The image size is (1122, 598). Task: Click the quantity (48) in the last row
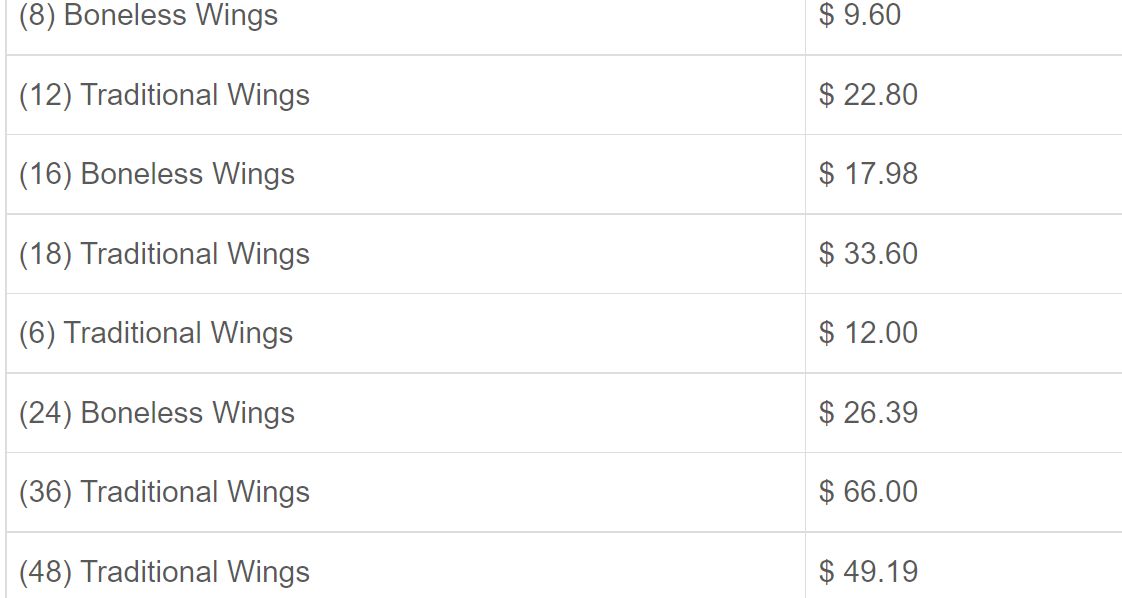(x=46, y=572)
